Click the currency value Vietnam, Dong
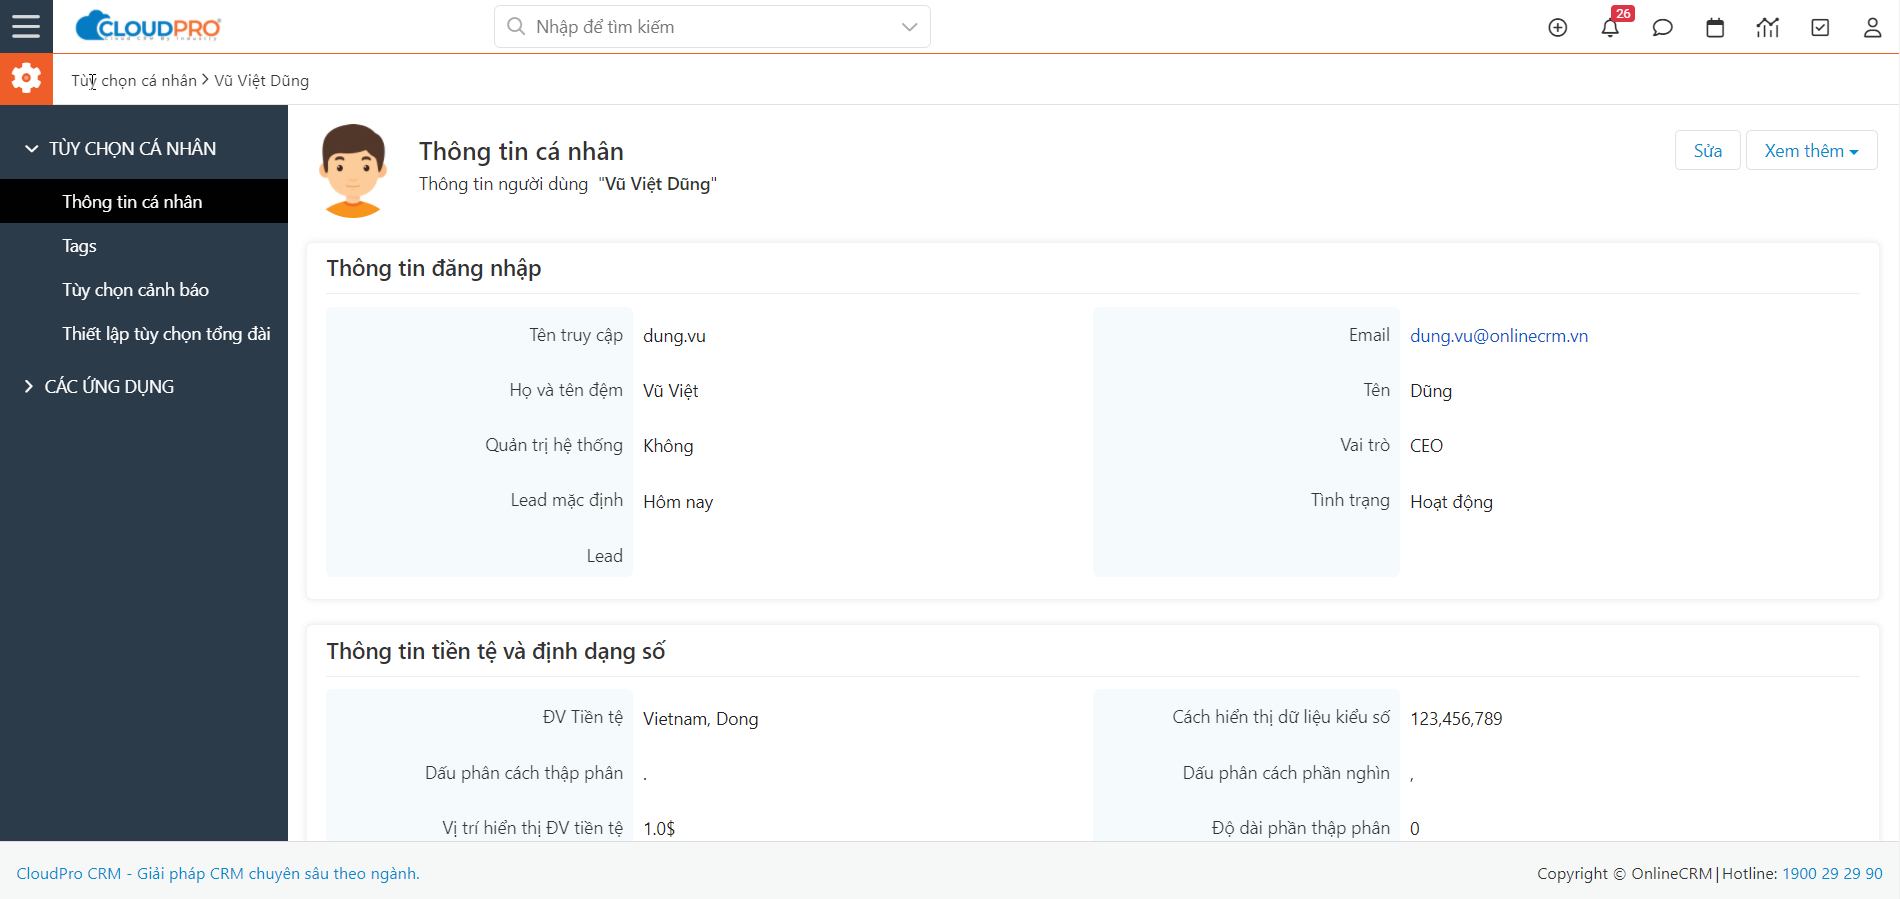The width and height of the screenshot is (1900, 899). click(700, 719)
